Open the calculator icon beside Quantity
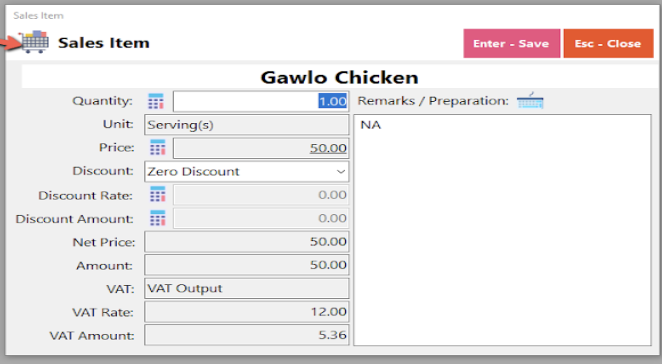 (156, 101)
